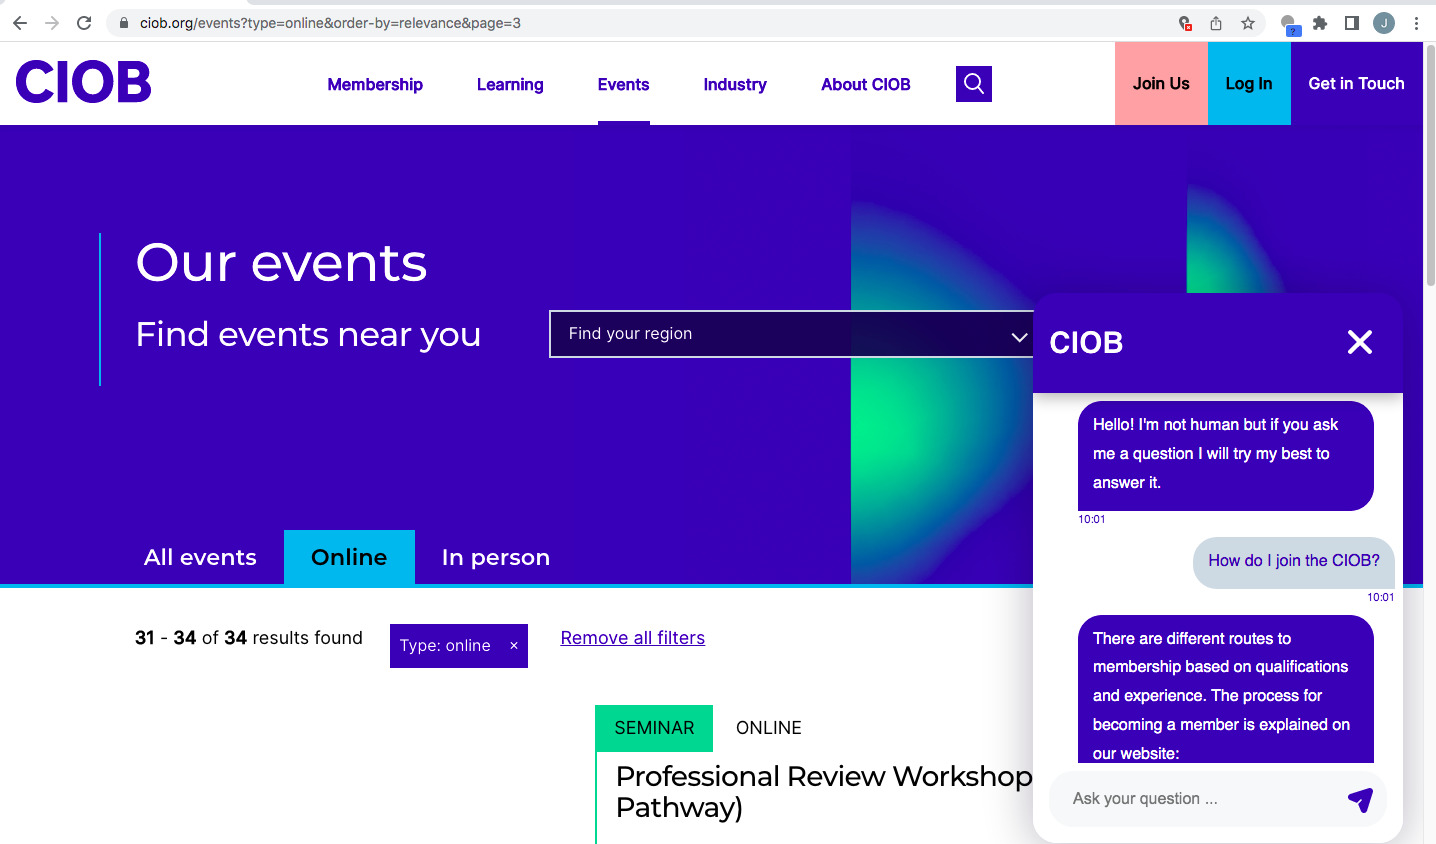This screenshot has width=1436, height=844.
Task: Switch to the In person tab
Action: pyautogui.click(x=495, y=557)
